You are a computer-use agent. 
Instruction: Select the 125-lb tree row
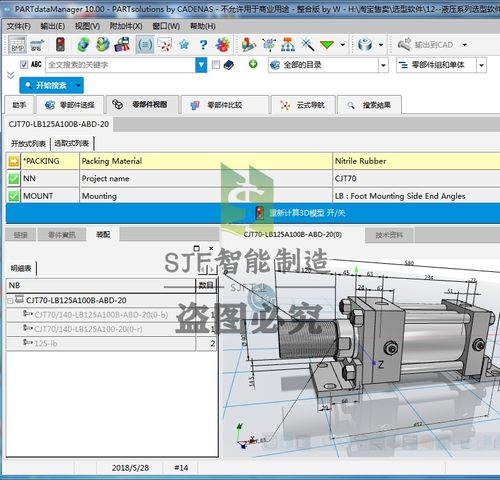[112, 343]
